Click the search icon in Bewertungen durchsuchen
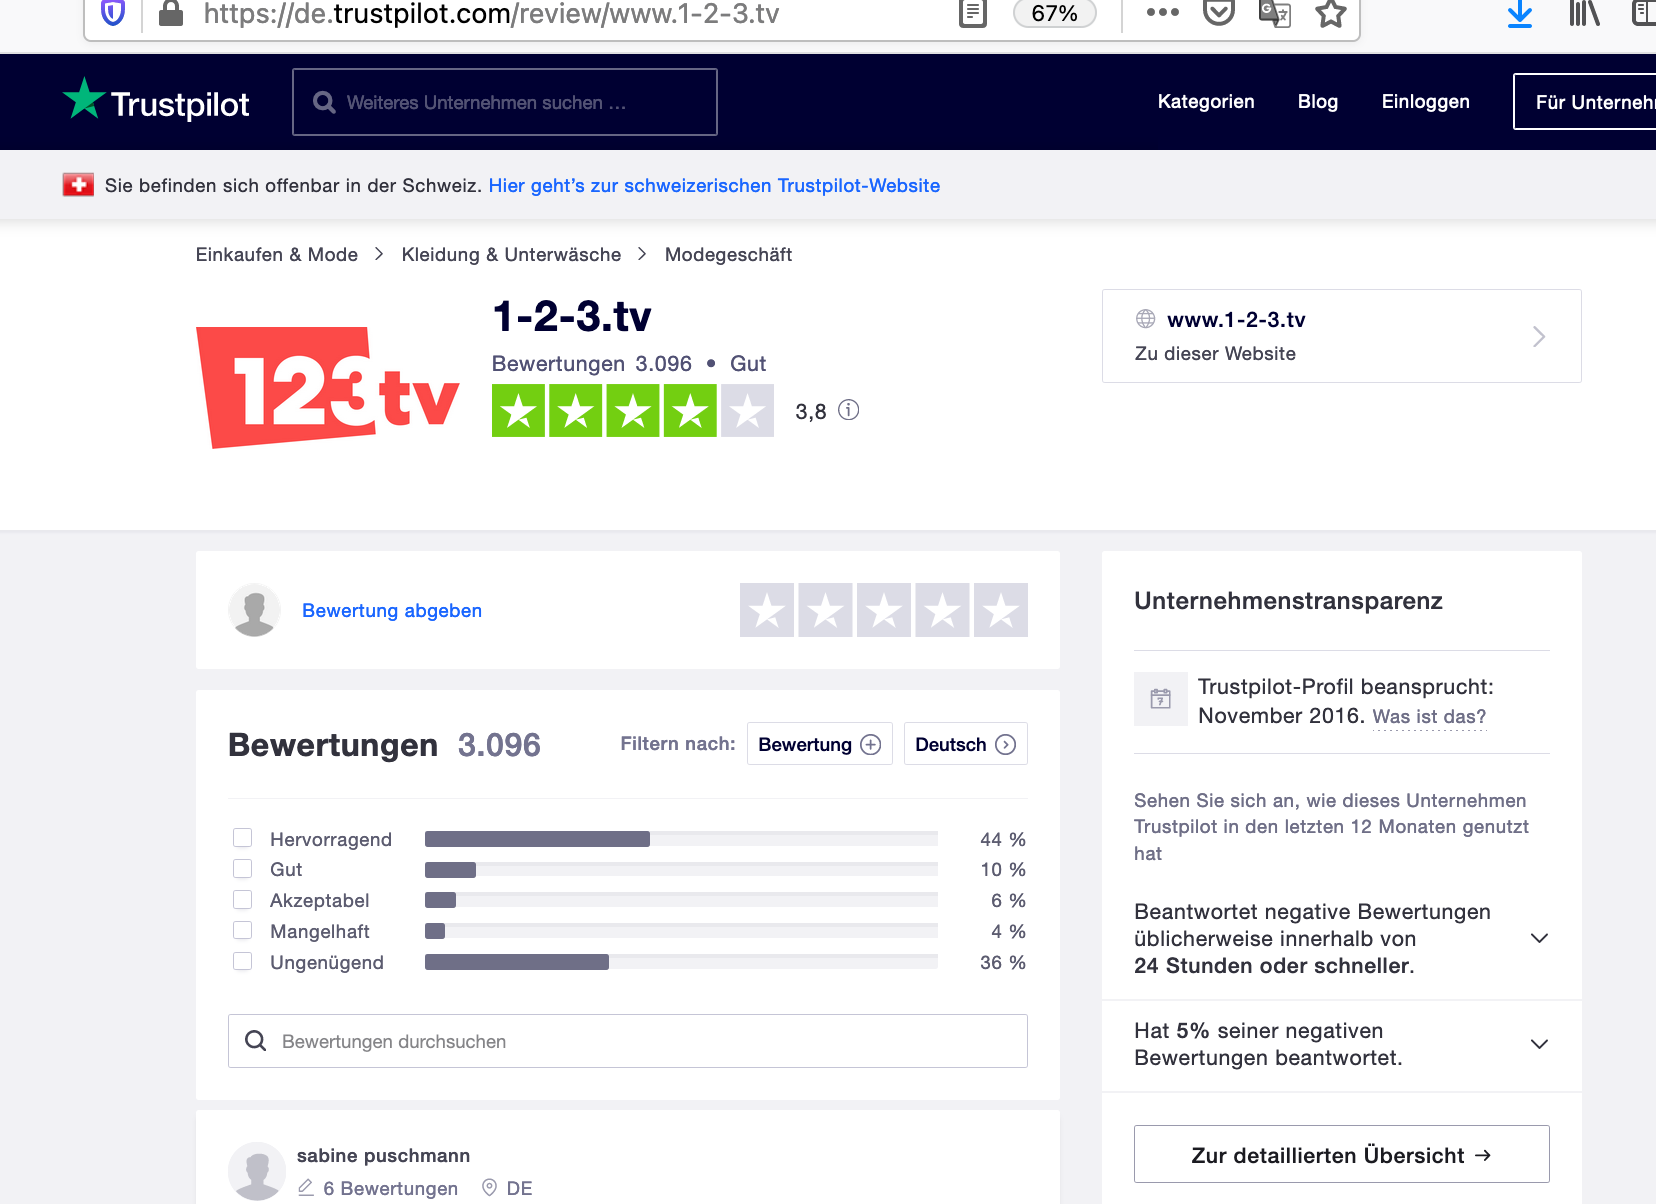Image resolution: width=1656 pixels, height=1204 pixels. click(x=256, y=1041)
